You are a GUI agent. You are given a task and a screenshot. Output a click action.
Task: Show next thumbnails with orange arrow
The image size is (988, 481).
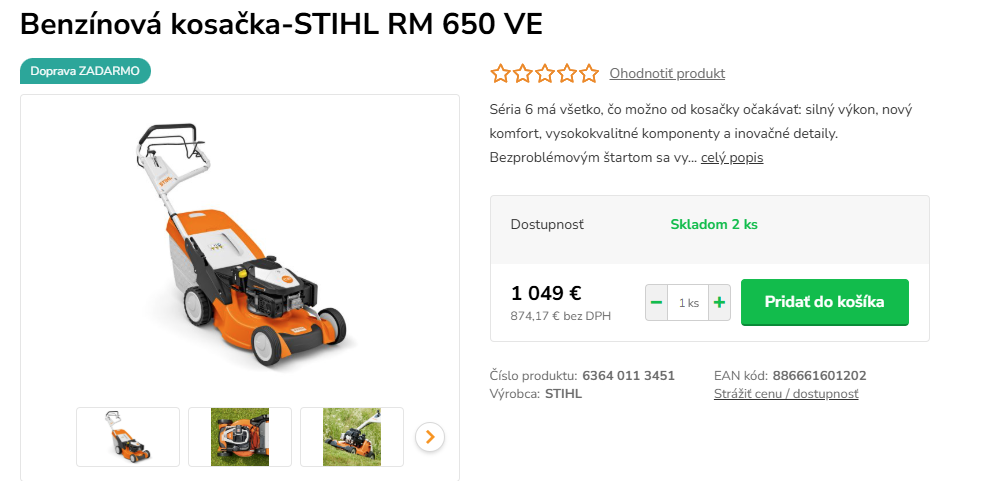[430, 437]
